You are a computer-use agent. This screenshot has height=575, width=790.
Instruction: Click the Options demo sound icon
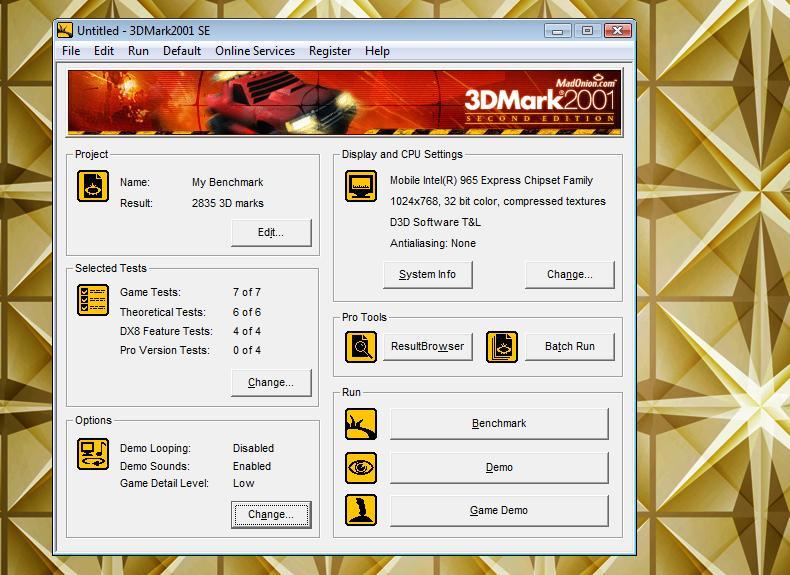pos(93,454)
